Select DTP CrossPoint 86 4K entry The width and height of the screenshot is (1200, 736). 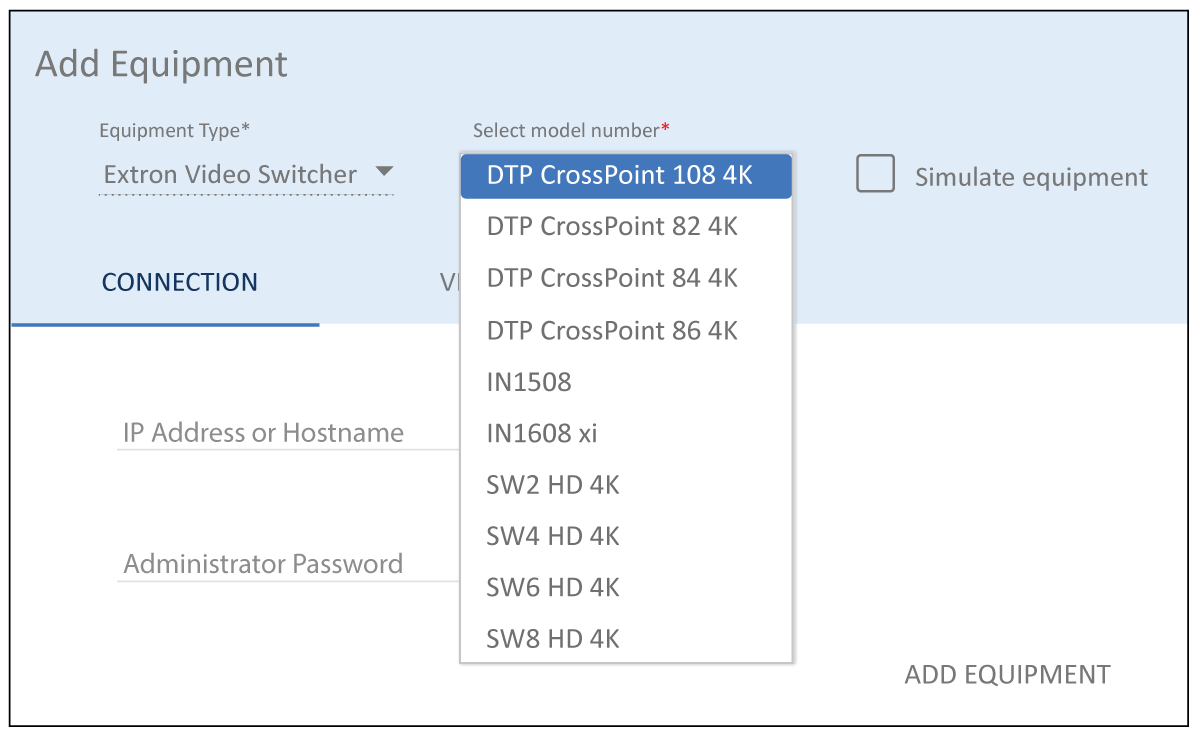click(625, 330)
